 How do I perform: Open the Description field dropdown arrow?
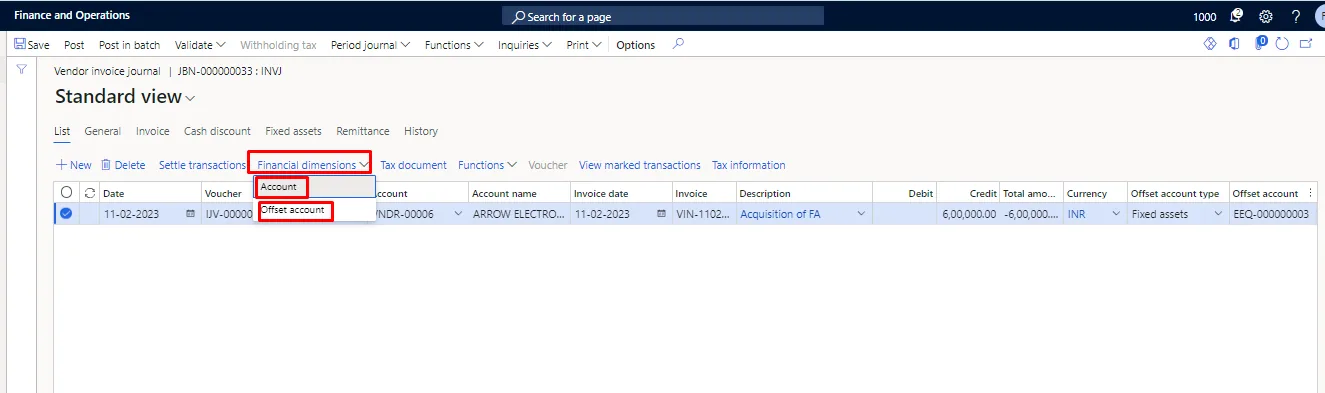click(861, 214)
